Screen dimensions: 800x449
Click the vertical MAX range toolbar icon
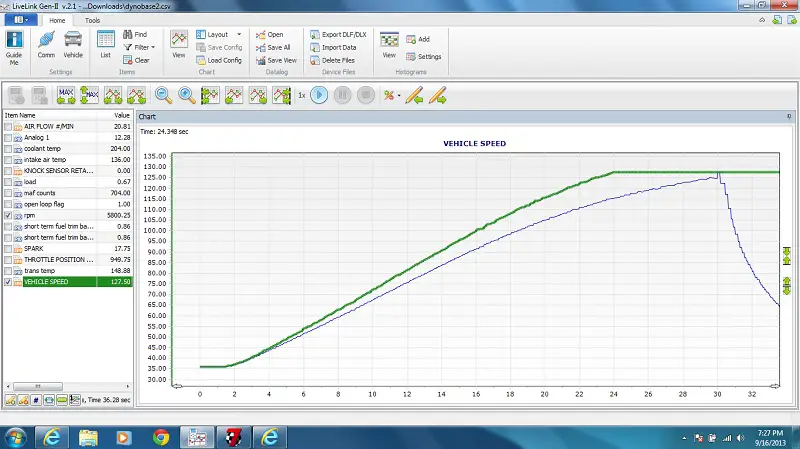point(89,95)
